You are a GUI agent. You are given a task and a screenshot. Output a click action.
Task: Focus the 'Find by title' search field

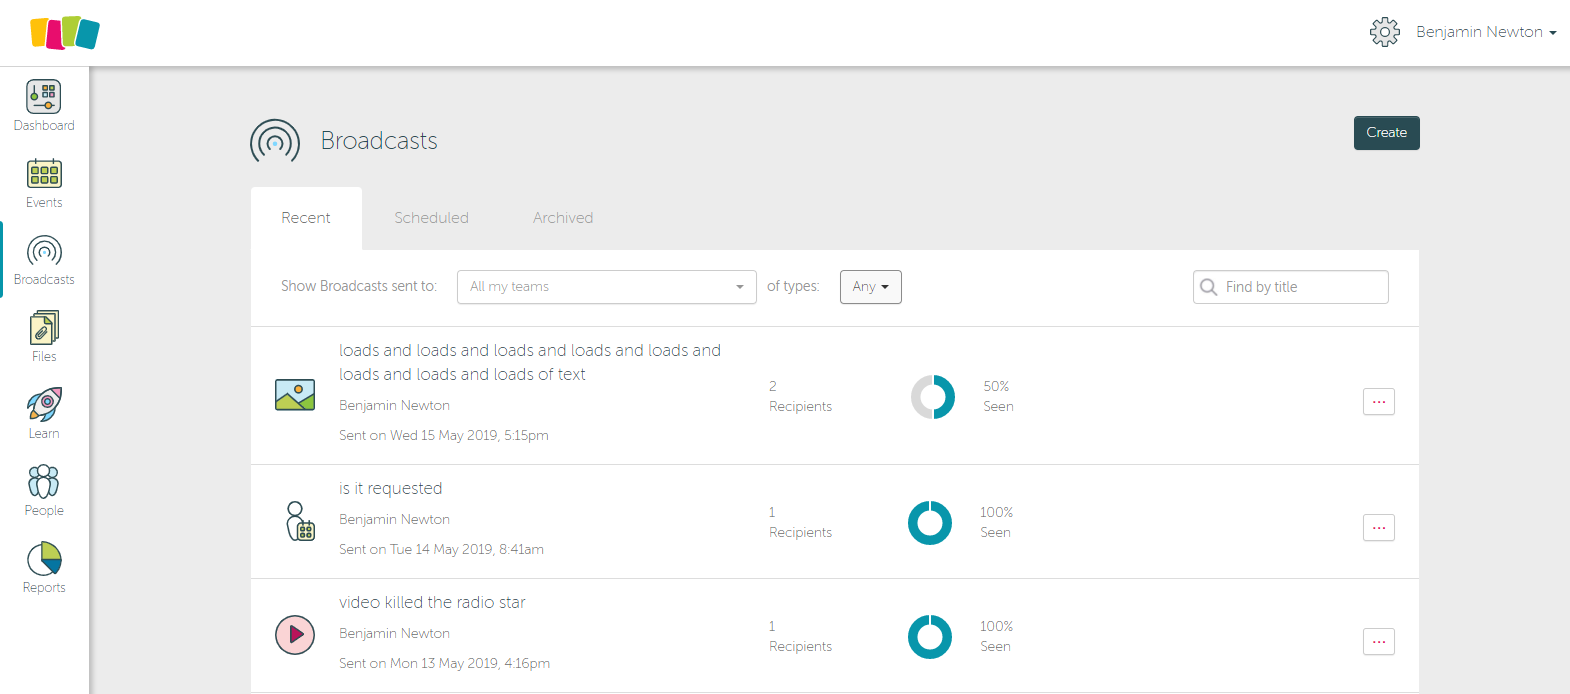[x=1291, y=287]
